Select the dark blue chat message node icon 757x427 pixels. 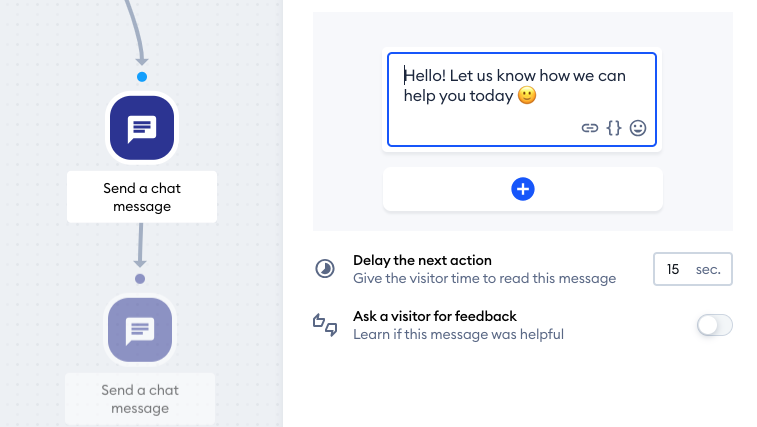pos(142,128)
